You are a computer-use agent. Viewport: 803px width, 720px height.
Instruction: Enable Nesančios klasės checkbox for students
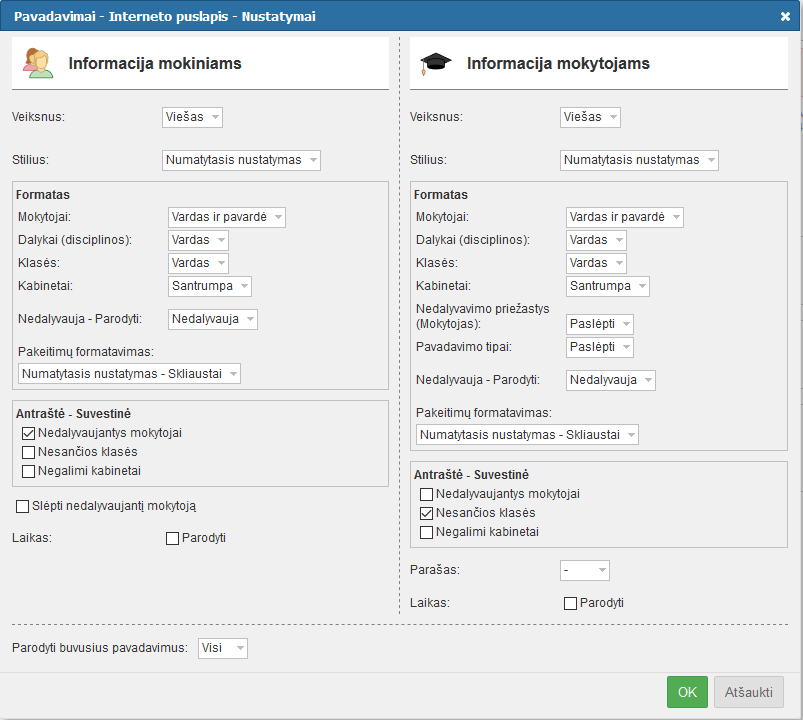(x=28, y=452)
